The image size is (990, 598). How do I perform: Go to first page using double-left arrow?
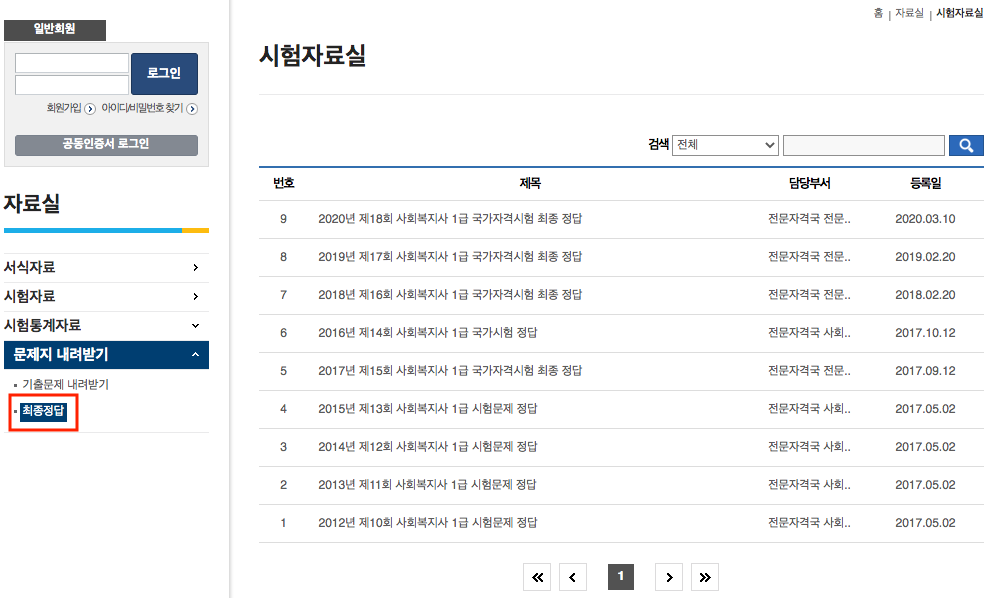pos(537,577)
